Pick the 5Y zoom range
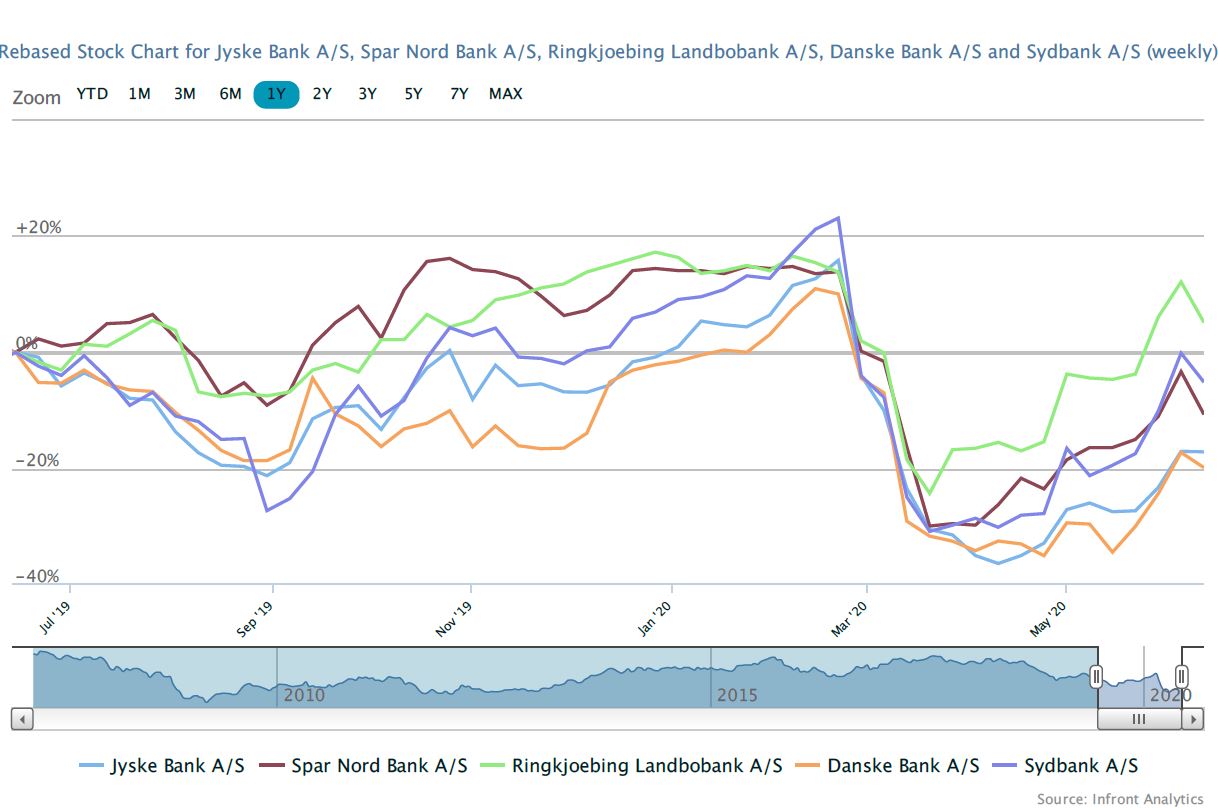 tap(414, 94)
